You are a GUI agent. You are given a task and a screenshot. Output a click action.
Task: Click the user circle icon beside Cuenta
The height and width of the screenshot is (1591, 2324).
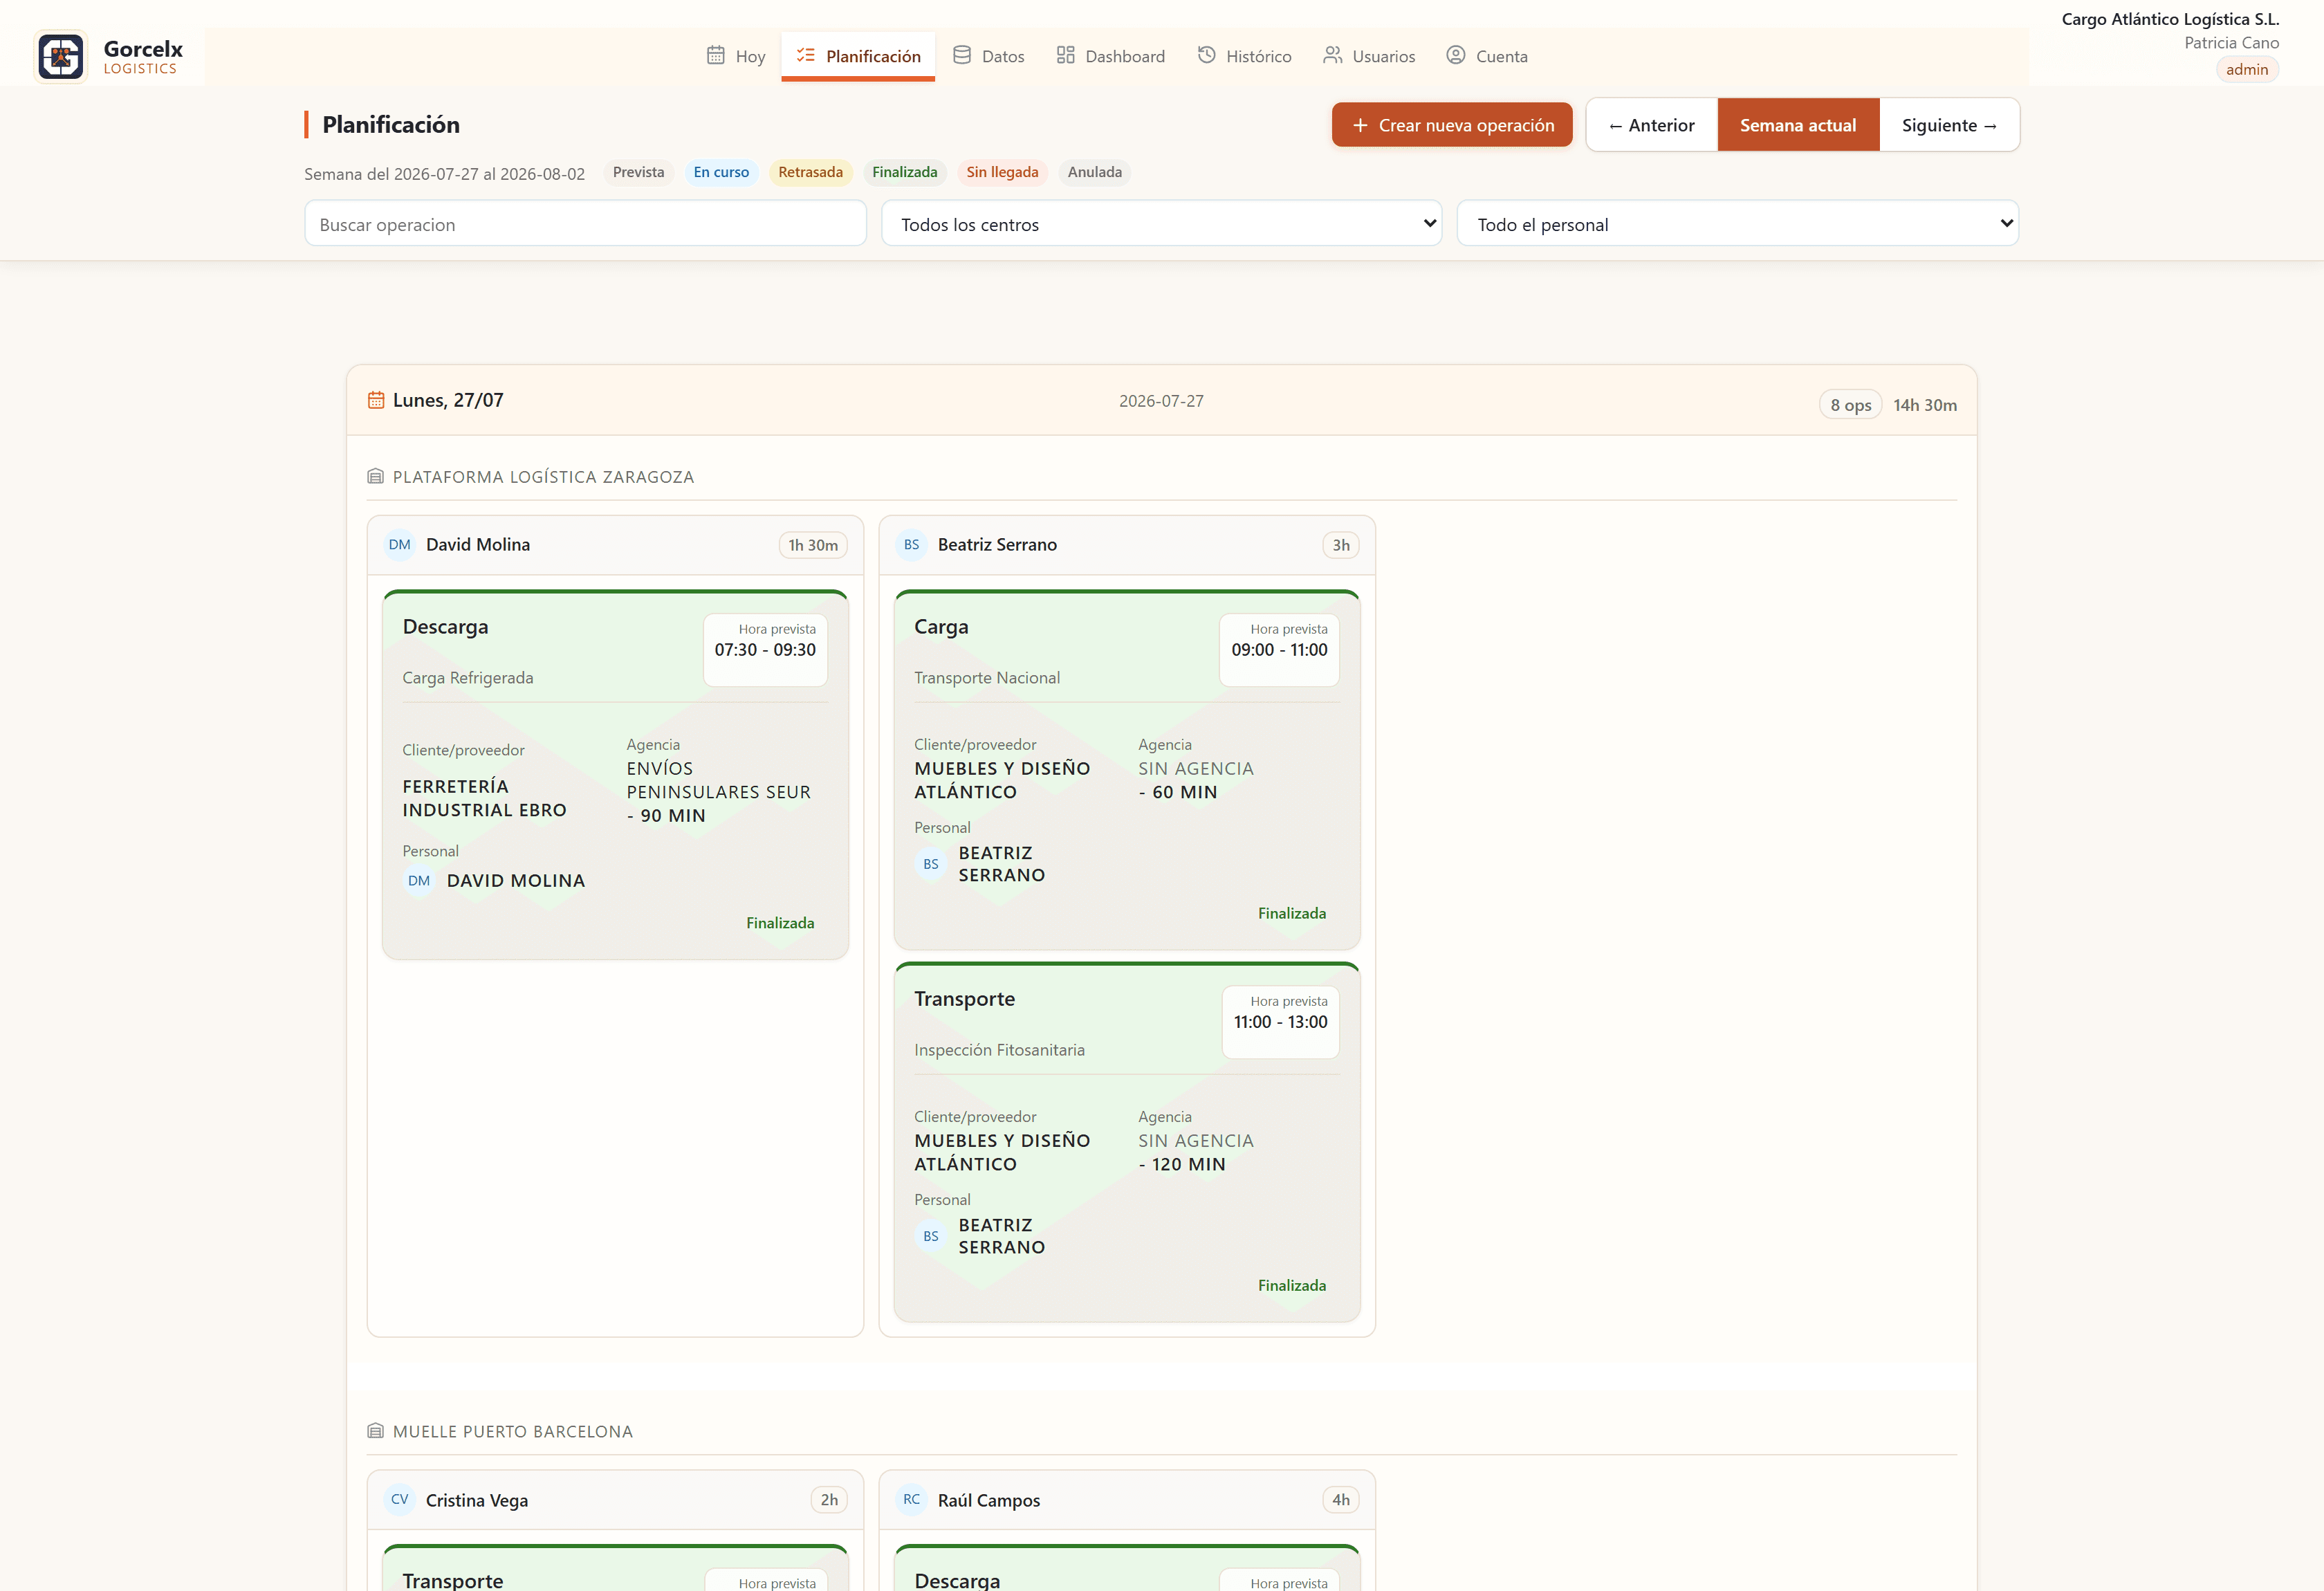pos(1455,55)
